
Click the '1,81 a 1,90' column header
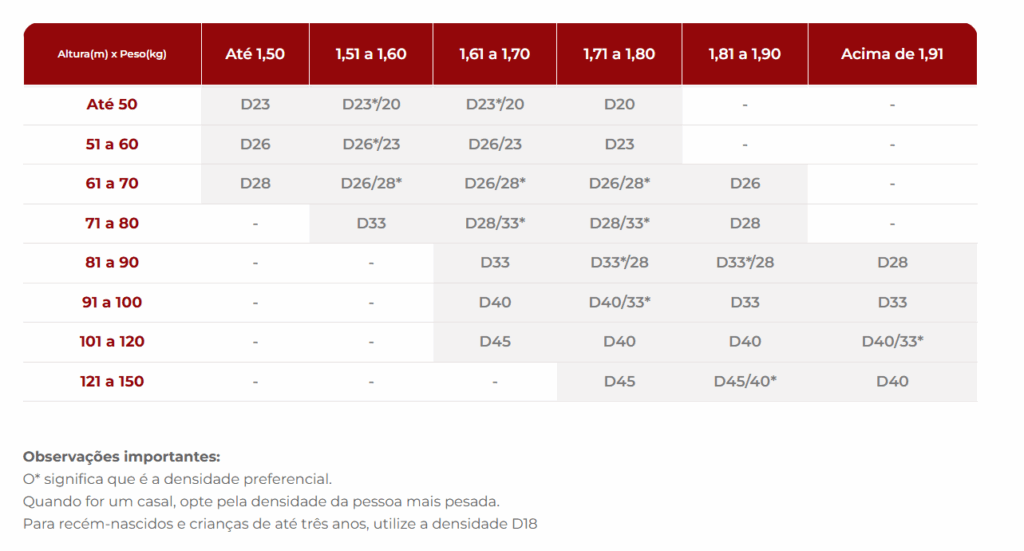[x=745, y=54]
